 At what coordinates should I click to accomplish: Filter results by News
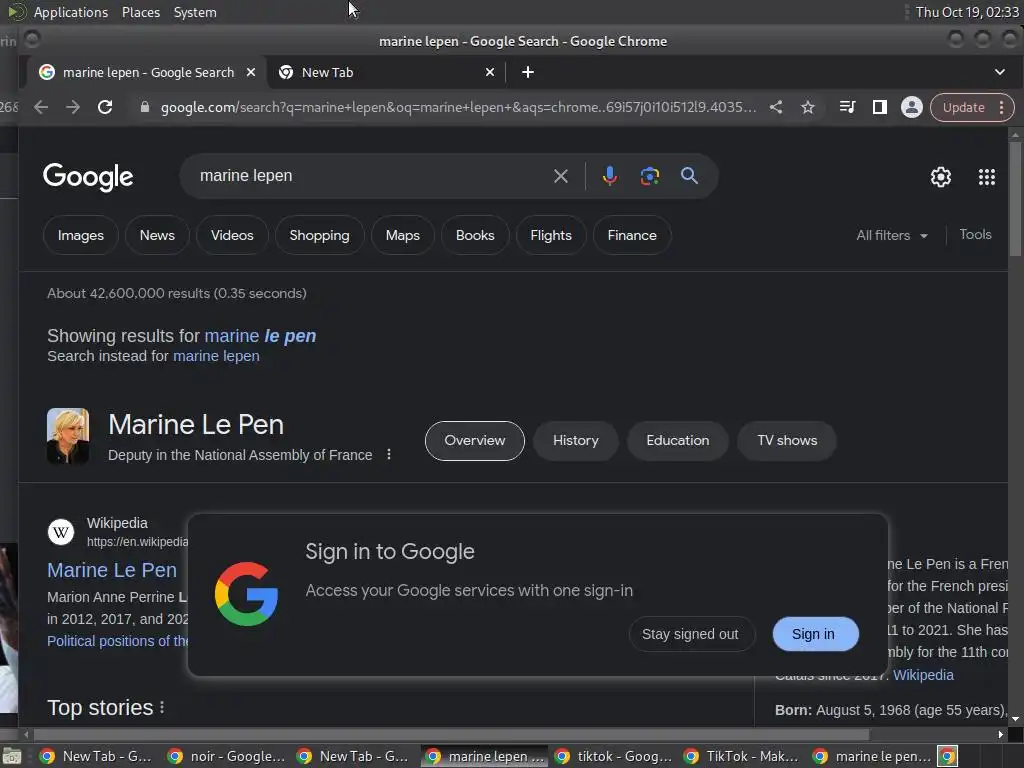pyautogui.click(x=157, y=235)
